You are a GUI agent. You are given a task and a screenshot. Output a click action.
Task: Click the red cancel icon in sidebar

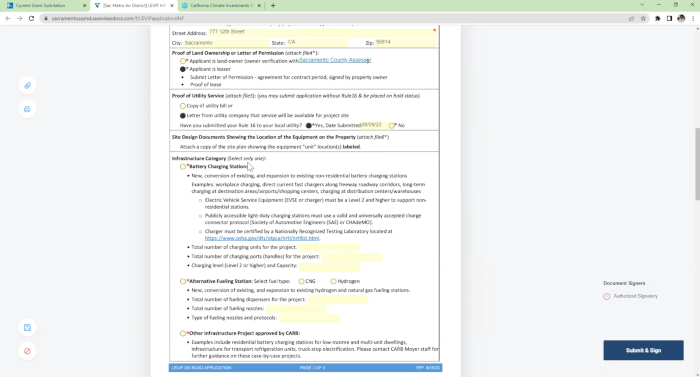(x=27, y=351)
